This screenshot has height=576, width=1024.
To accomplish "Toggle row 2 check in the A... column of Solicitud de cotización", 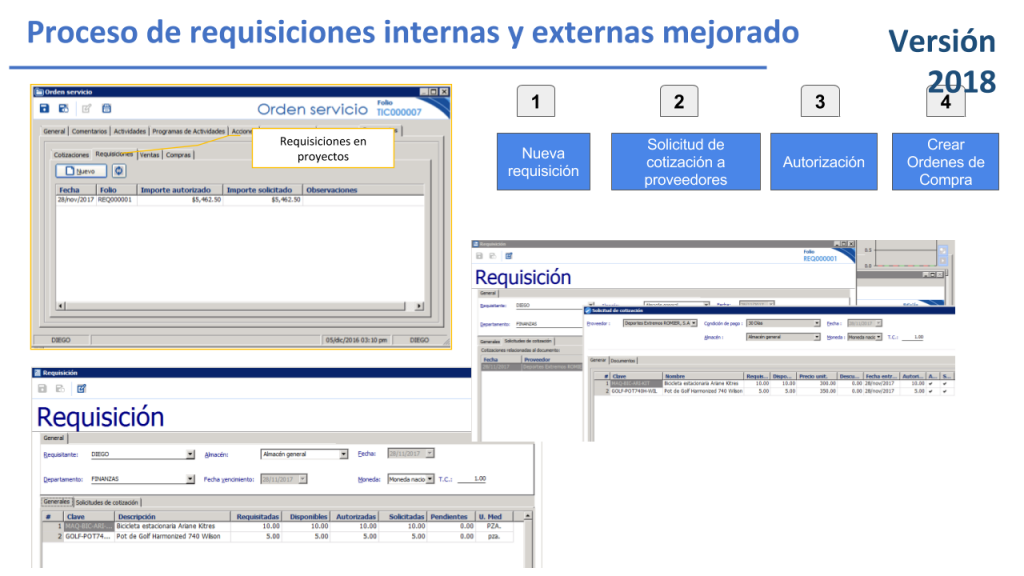I will pos(931,391).
